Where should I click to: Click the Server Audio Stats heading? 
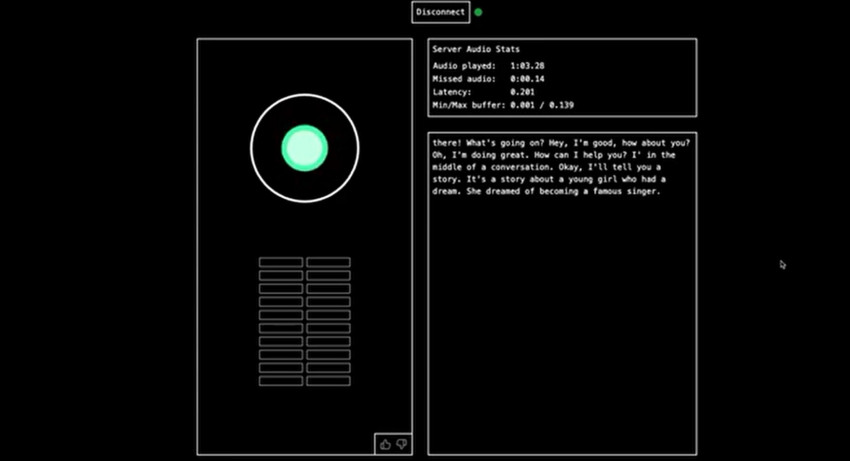(x=475, y=49)
